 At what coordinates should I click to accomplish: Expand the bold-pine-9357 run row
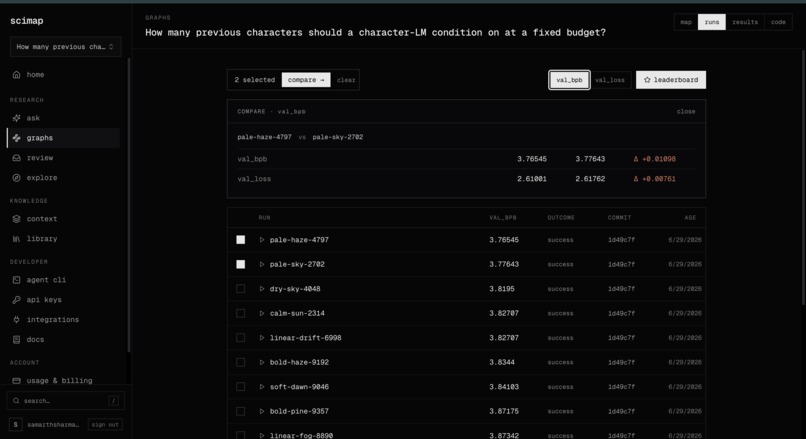[x=262, y=411]
